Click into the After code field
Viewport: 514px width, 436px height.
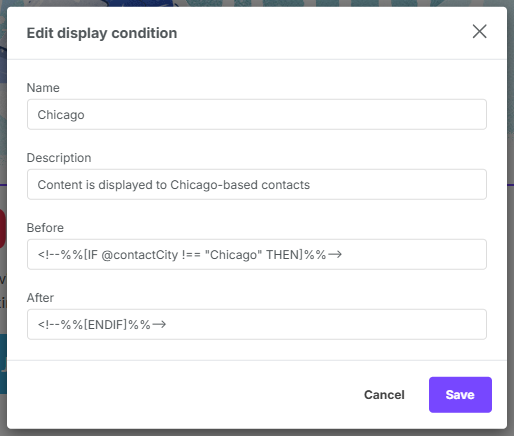(x=257, y=324)
